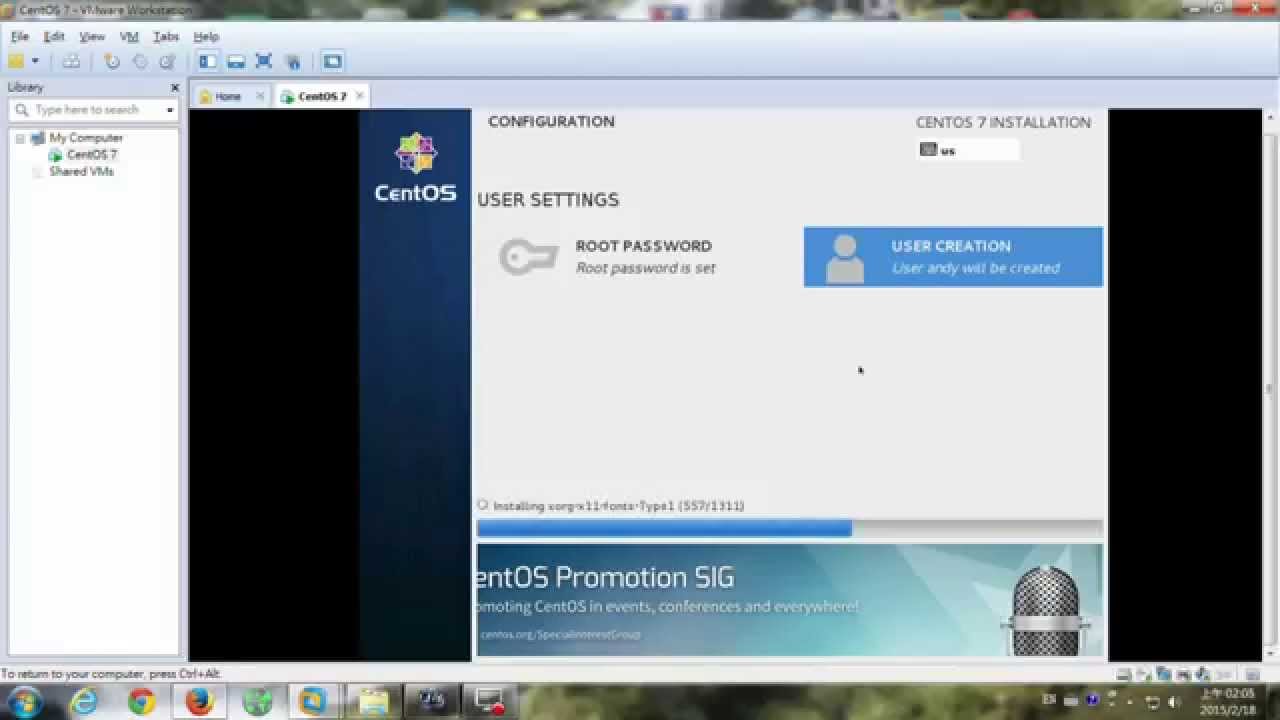Open the Tabs menu
1280x720 pixels.
point(166,36)
